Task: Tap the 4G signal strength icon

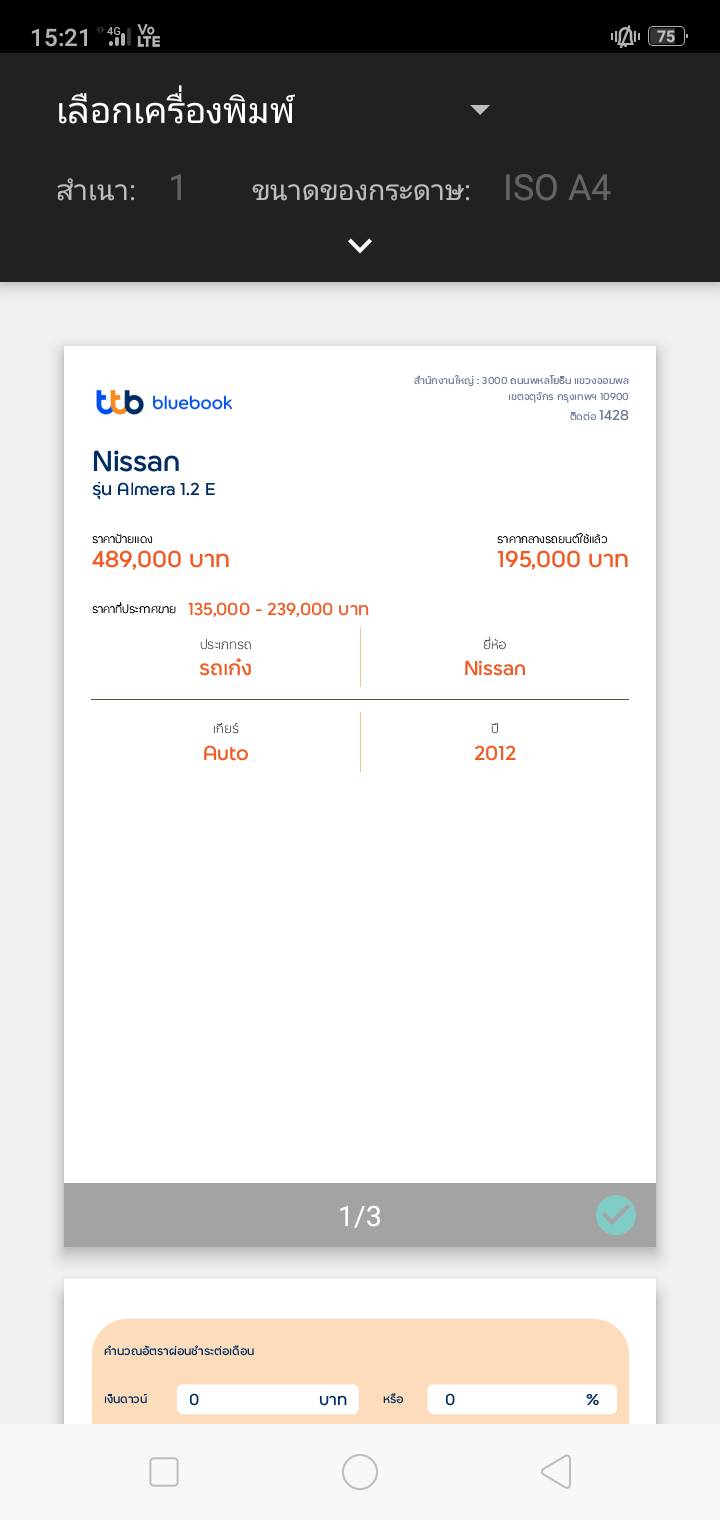Action: (118, 37)
